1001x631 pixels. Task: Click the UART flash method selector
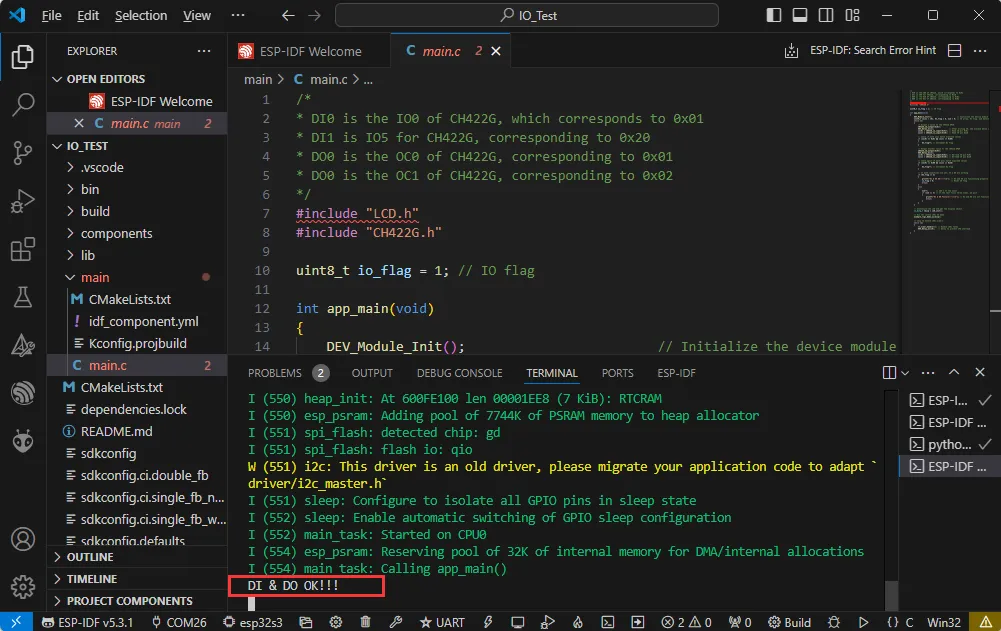click(441, 621)
